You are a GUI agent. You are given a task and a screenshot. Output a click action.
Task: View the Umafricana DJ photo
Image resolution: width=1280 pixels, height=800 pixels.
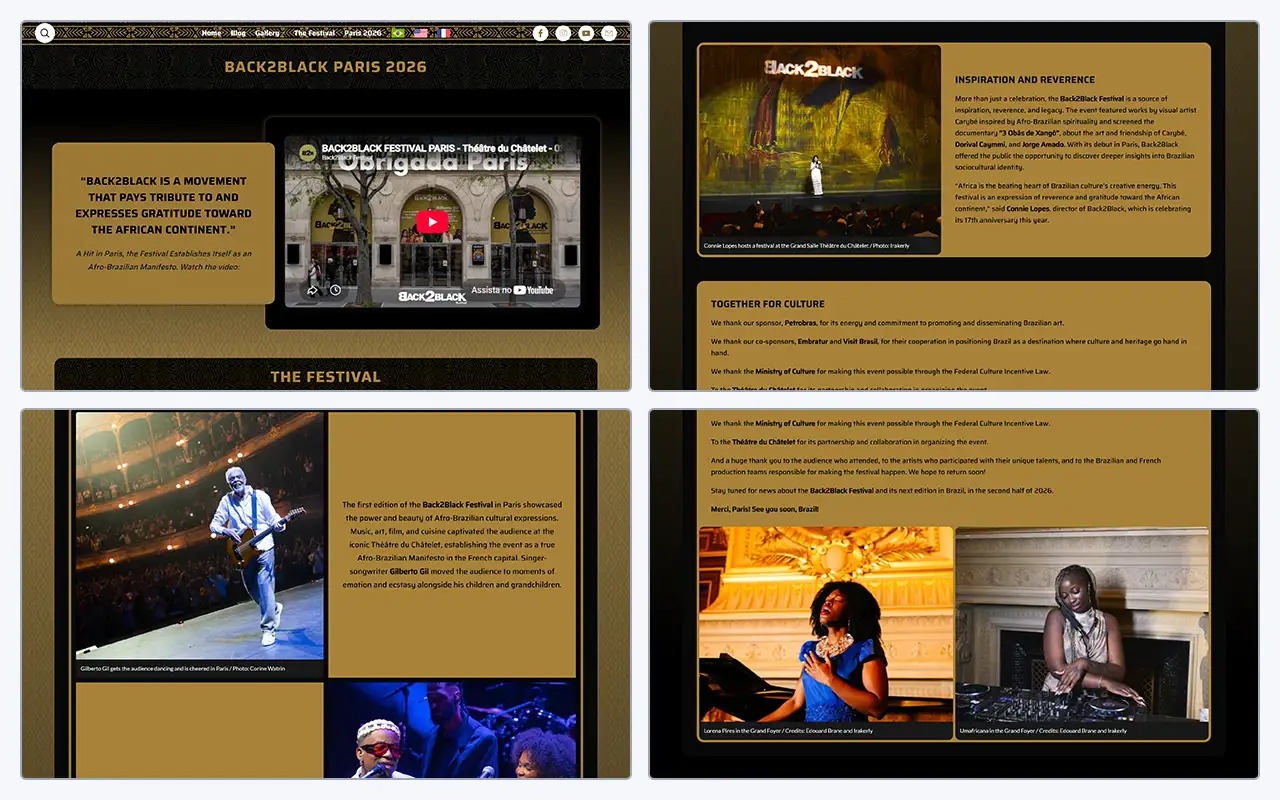(x=1082, y=624)
